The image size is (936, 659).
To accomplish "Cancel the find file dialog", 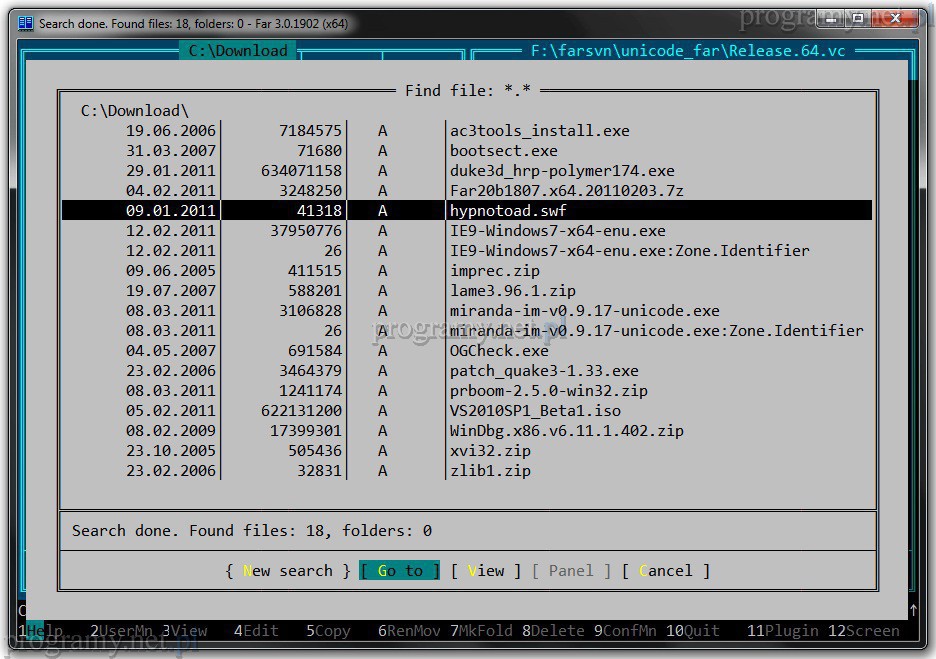I will tap(665, 571).
